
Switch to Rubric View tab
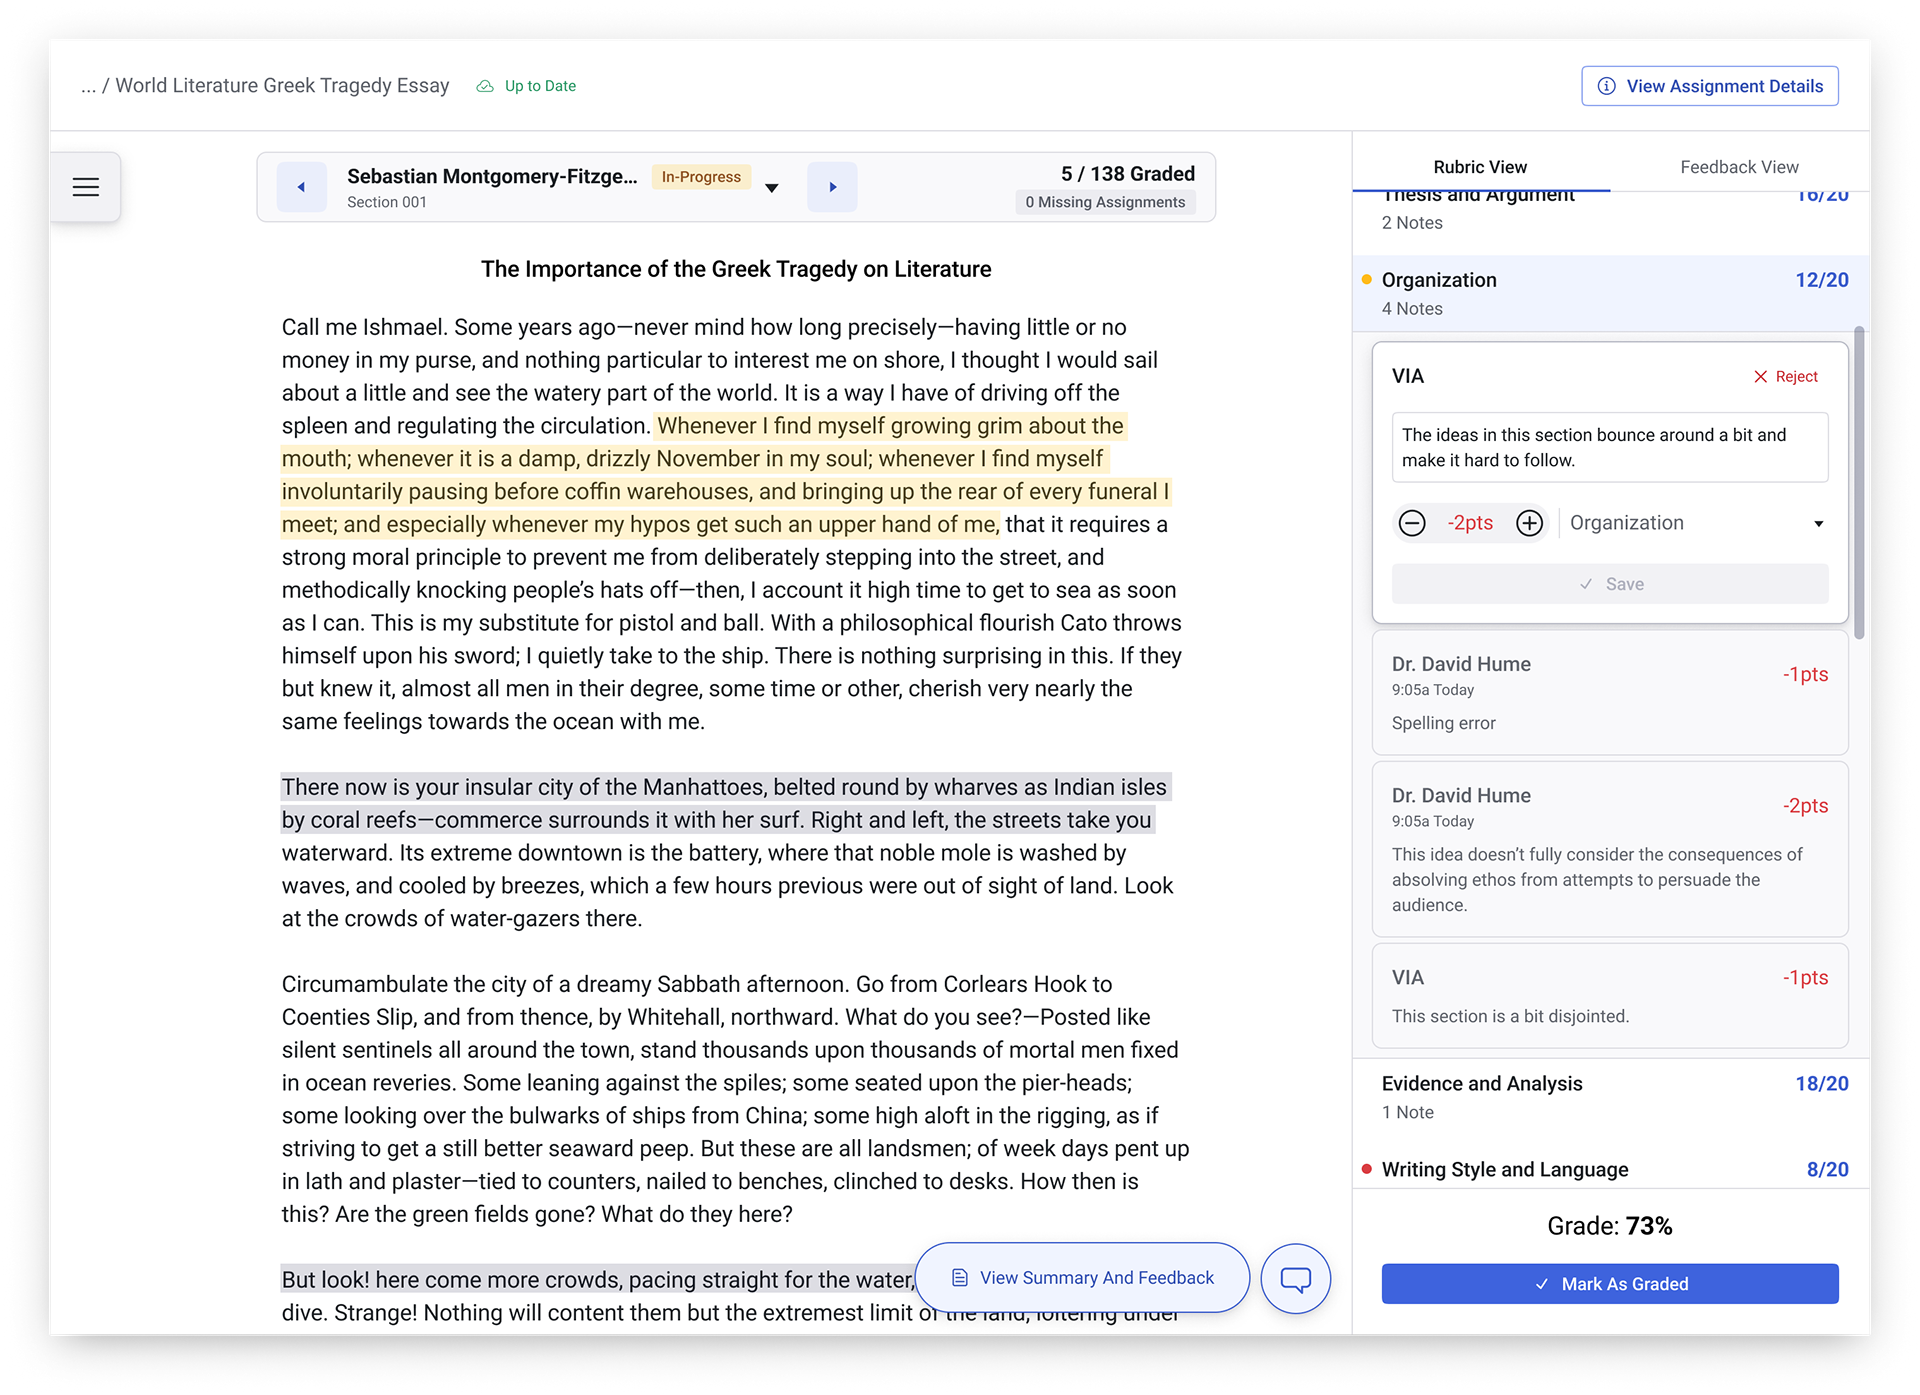tap(1480, 167)
